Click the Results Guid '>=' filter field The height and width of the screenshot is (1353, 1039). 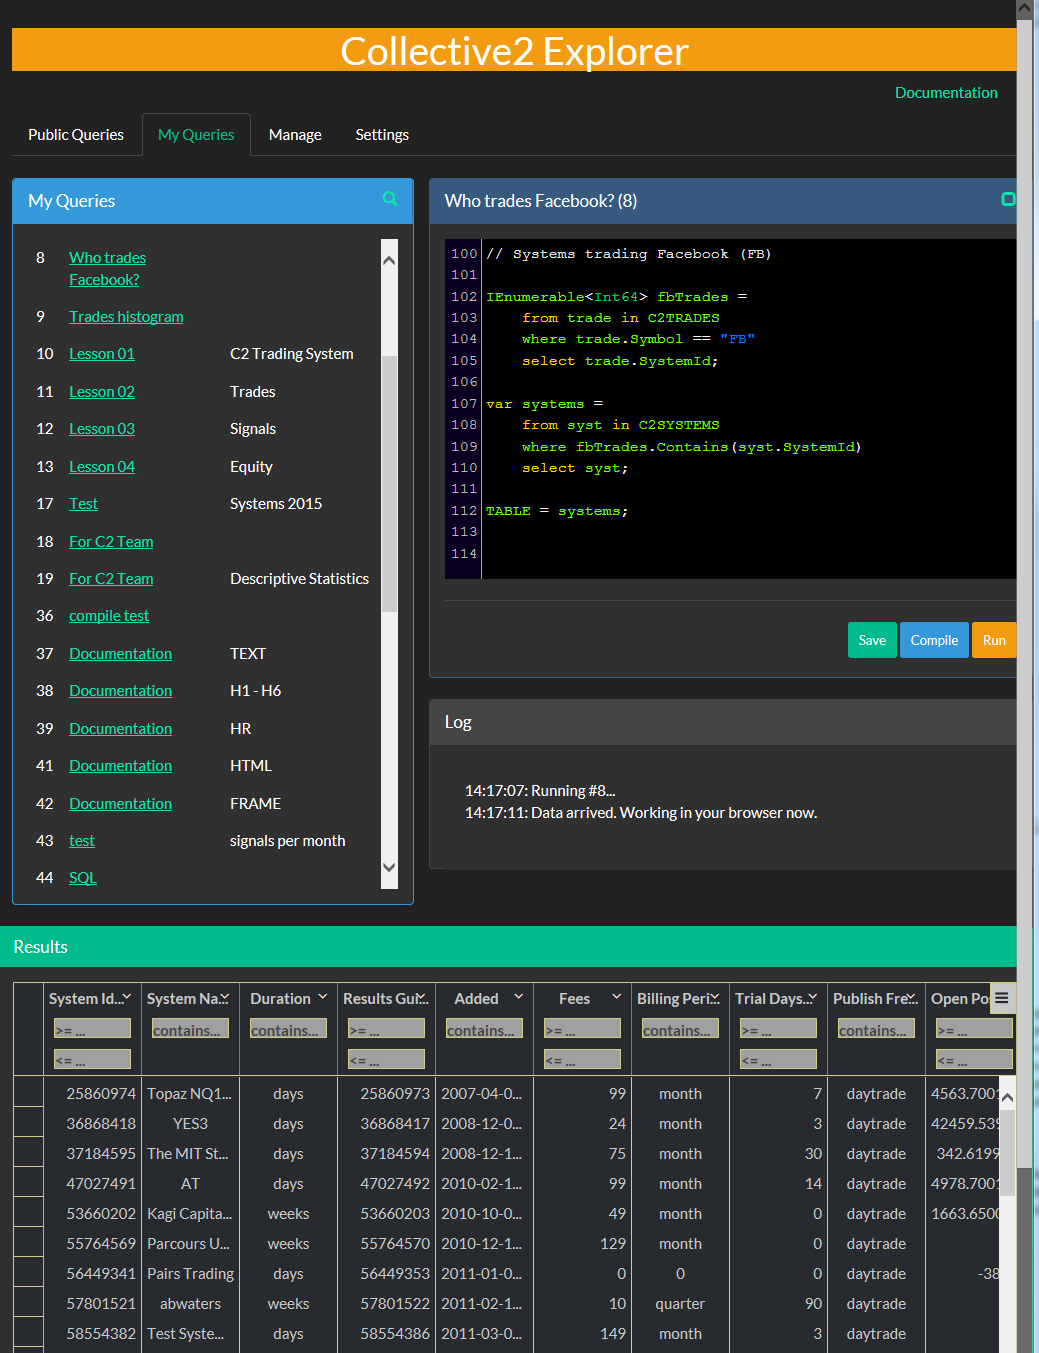point(386,1029)
